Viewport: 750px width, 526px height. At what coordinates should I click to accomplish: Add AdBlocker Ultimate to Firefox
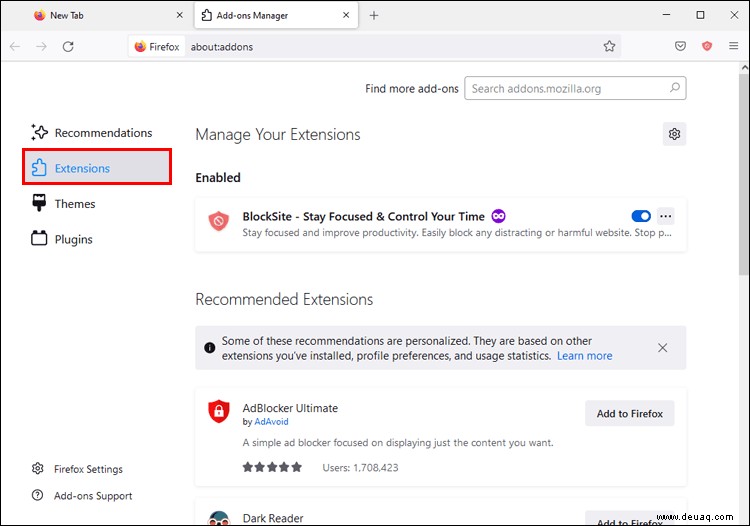629,414
